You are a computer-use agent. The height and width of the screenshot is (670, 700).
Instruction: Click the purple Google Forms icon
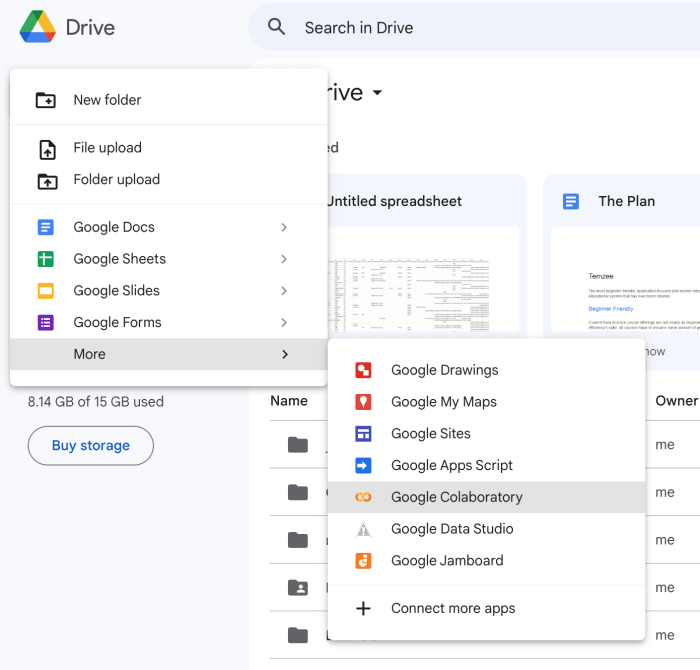coord(46,322)
